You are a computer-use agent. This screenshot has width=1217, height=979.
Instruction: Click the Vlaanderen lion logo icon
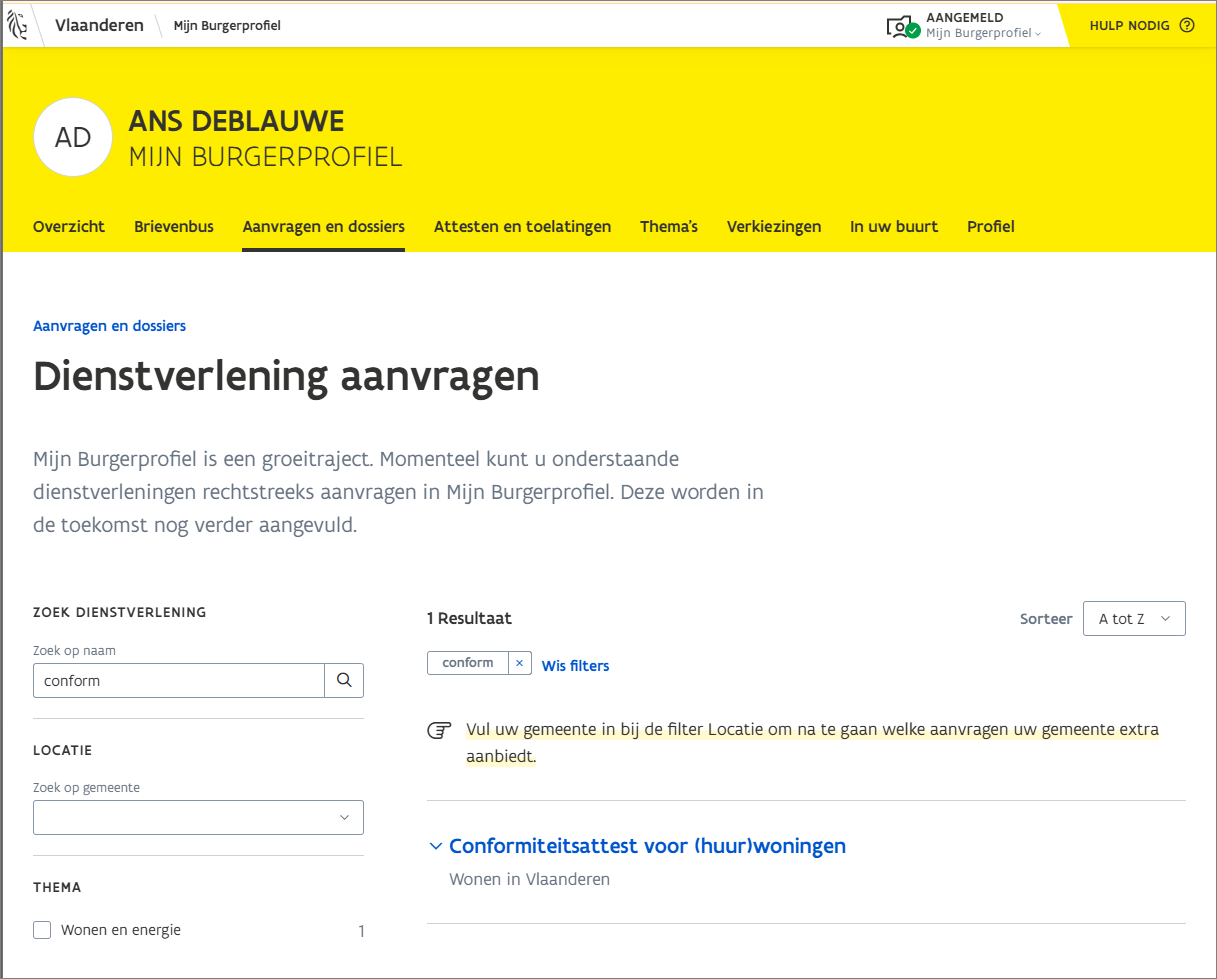click(18, 25)
